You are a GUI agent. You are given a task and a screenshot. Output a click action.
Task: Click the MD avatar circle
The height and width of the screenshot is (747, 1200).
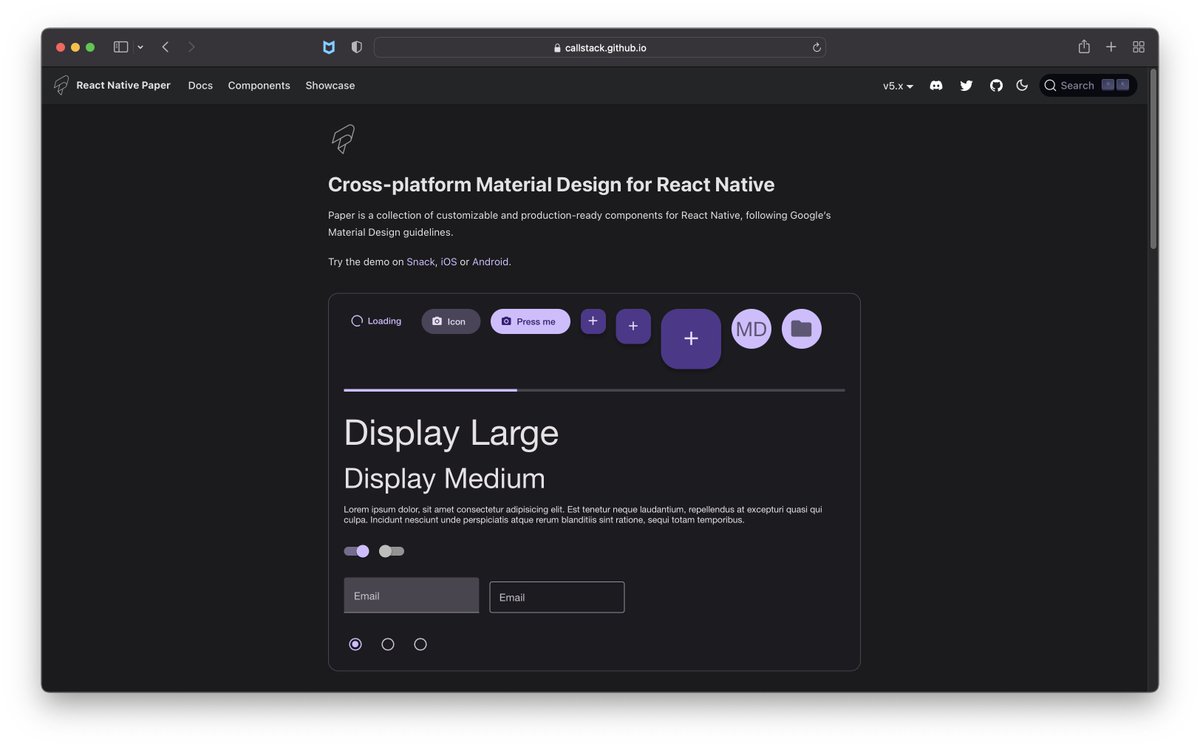point(751,329)
